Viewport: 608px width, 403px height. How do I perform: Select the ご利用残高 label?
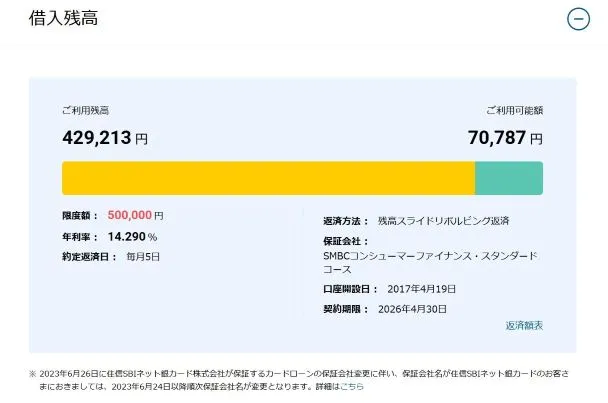pyautogui.click(x=88, y=111)
